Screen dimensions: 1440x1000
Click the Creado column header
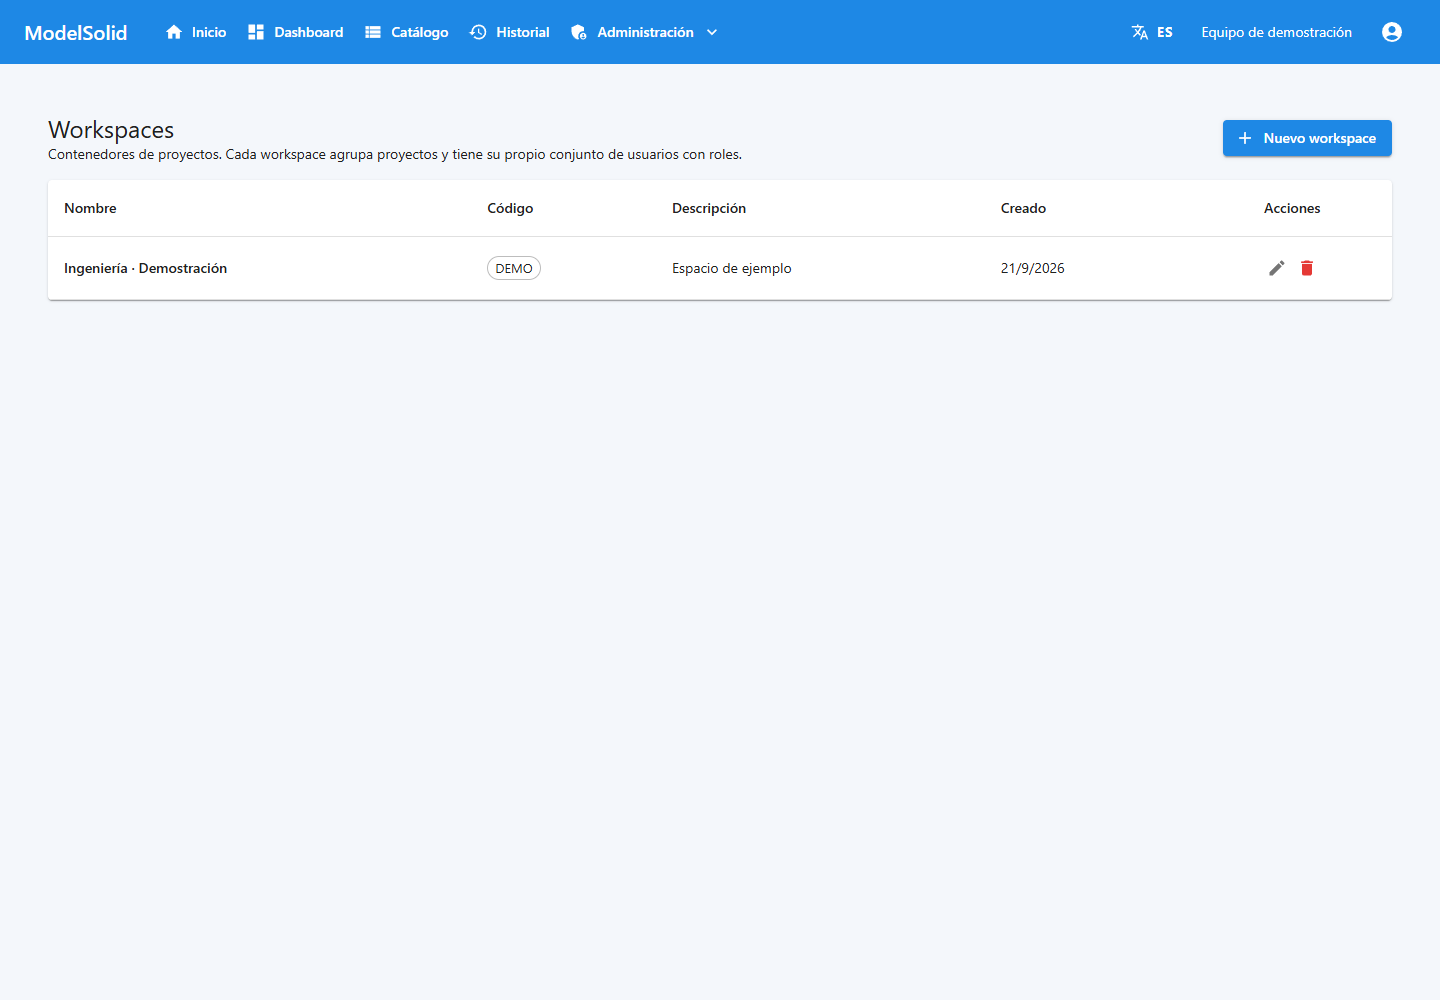[1023, 208]
